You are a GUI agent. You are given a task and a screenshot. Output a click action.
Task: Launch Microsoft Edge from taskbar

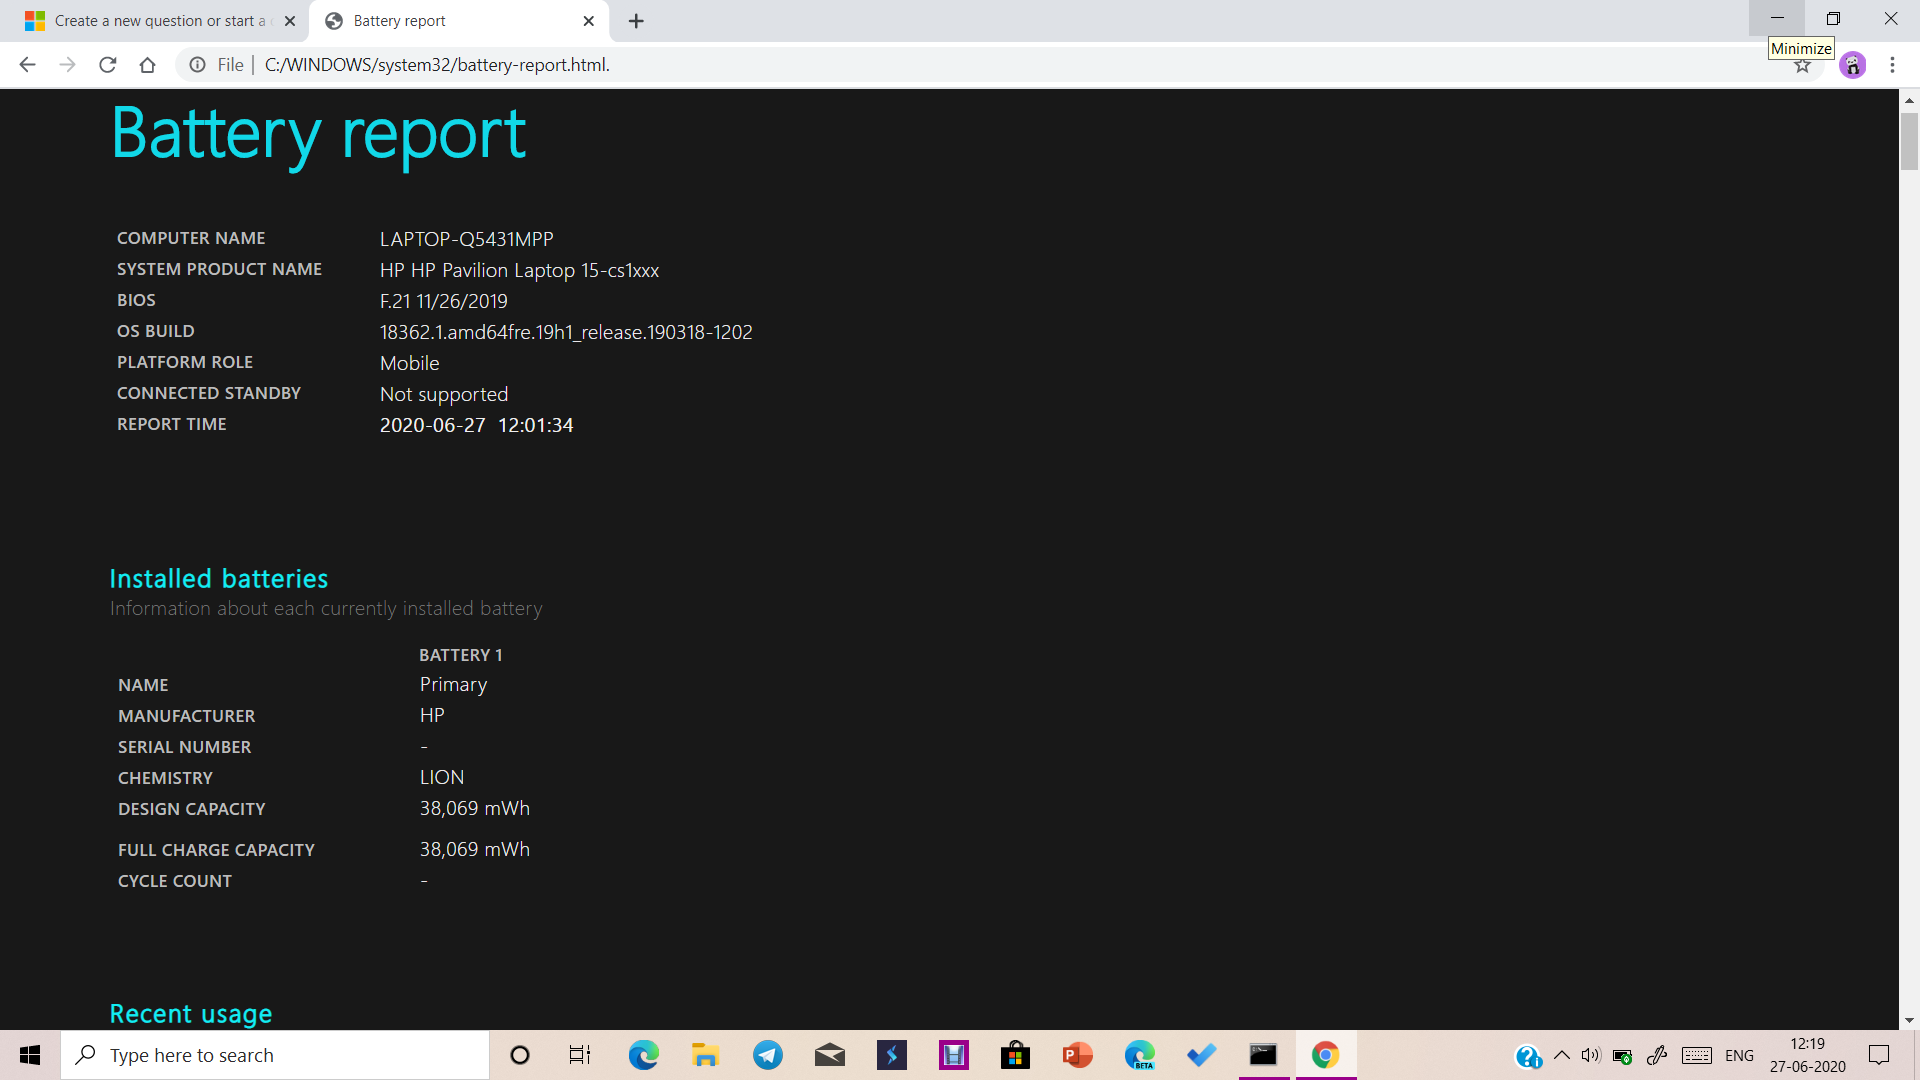pyautogui.click(x=643, y=1055)
